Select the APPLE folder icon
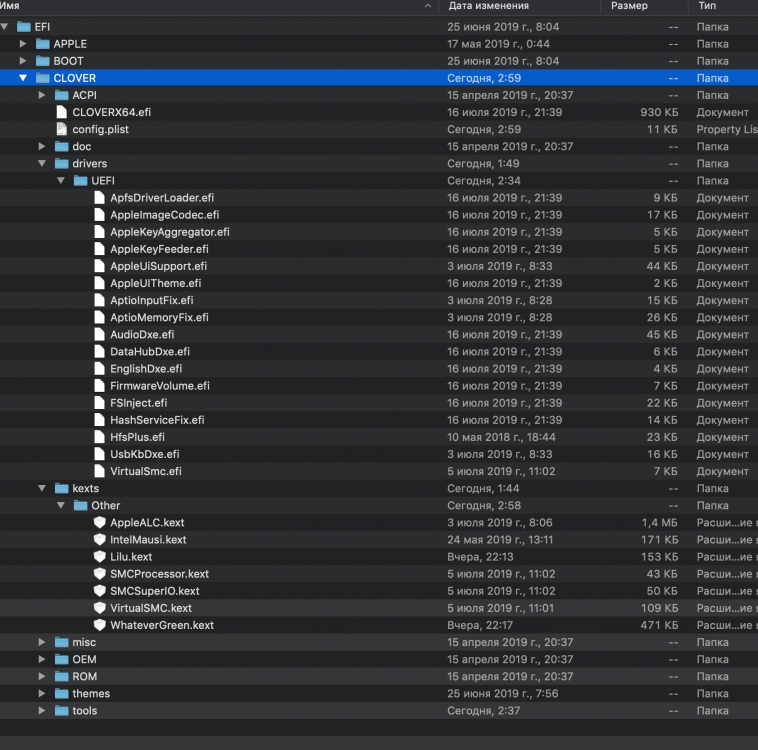 click(43, 44)
